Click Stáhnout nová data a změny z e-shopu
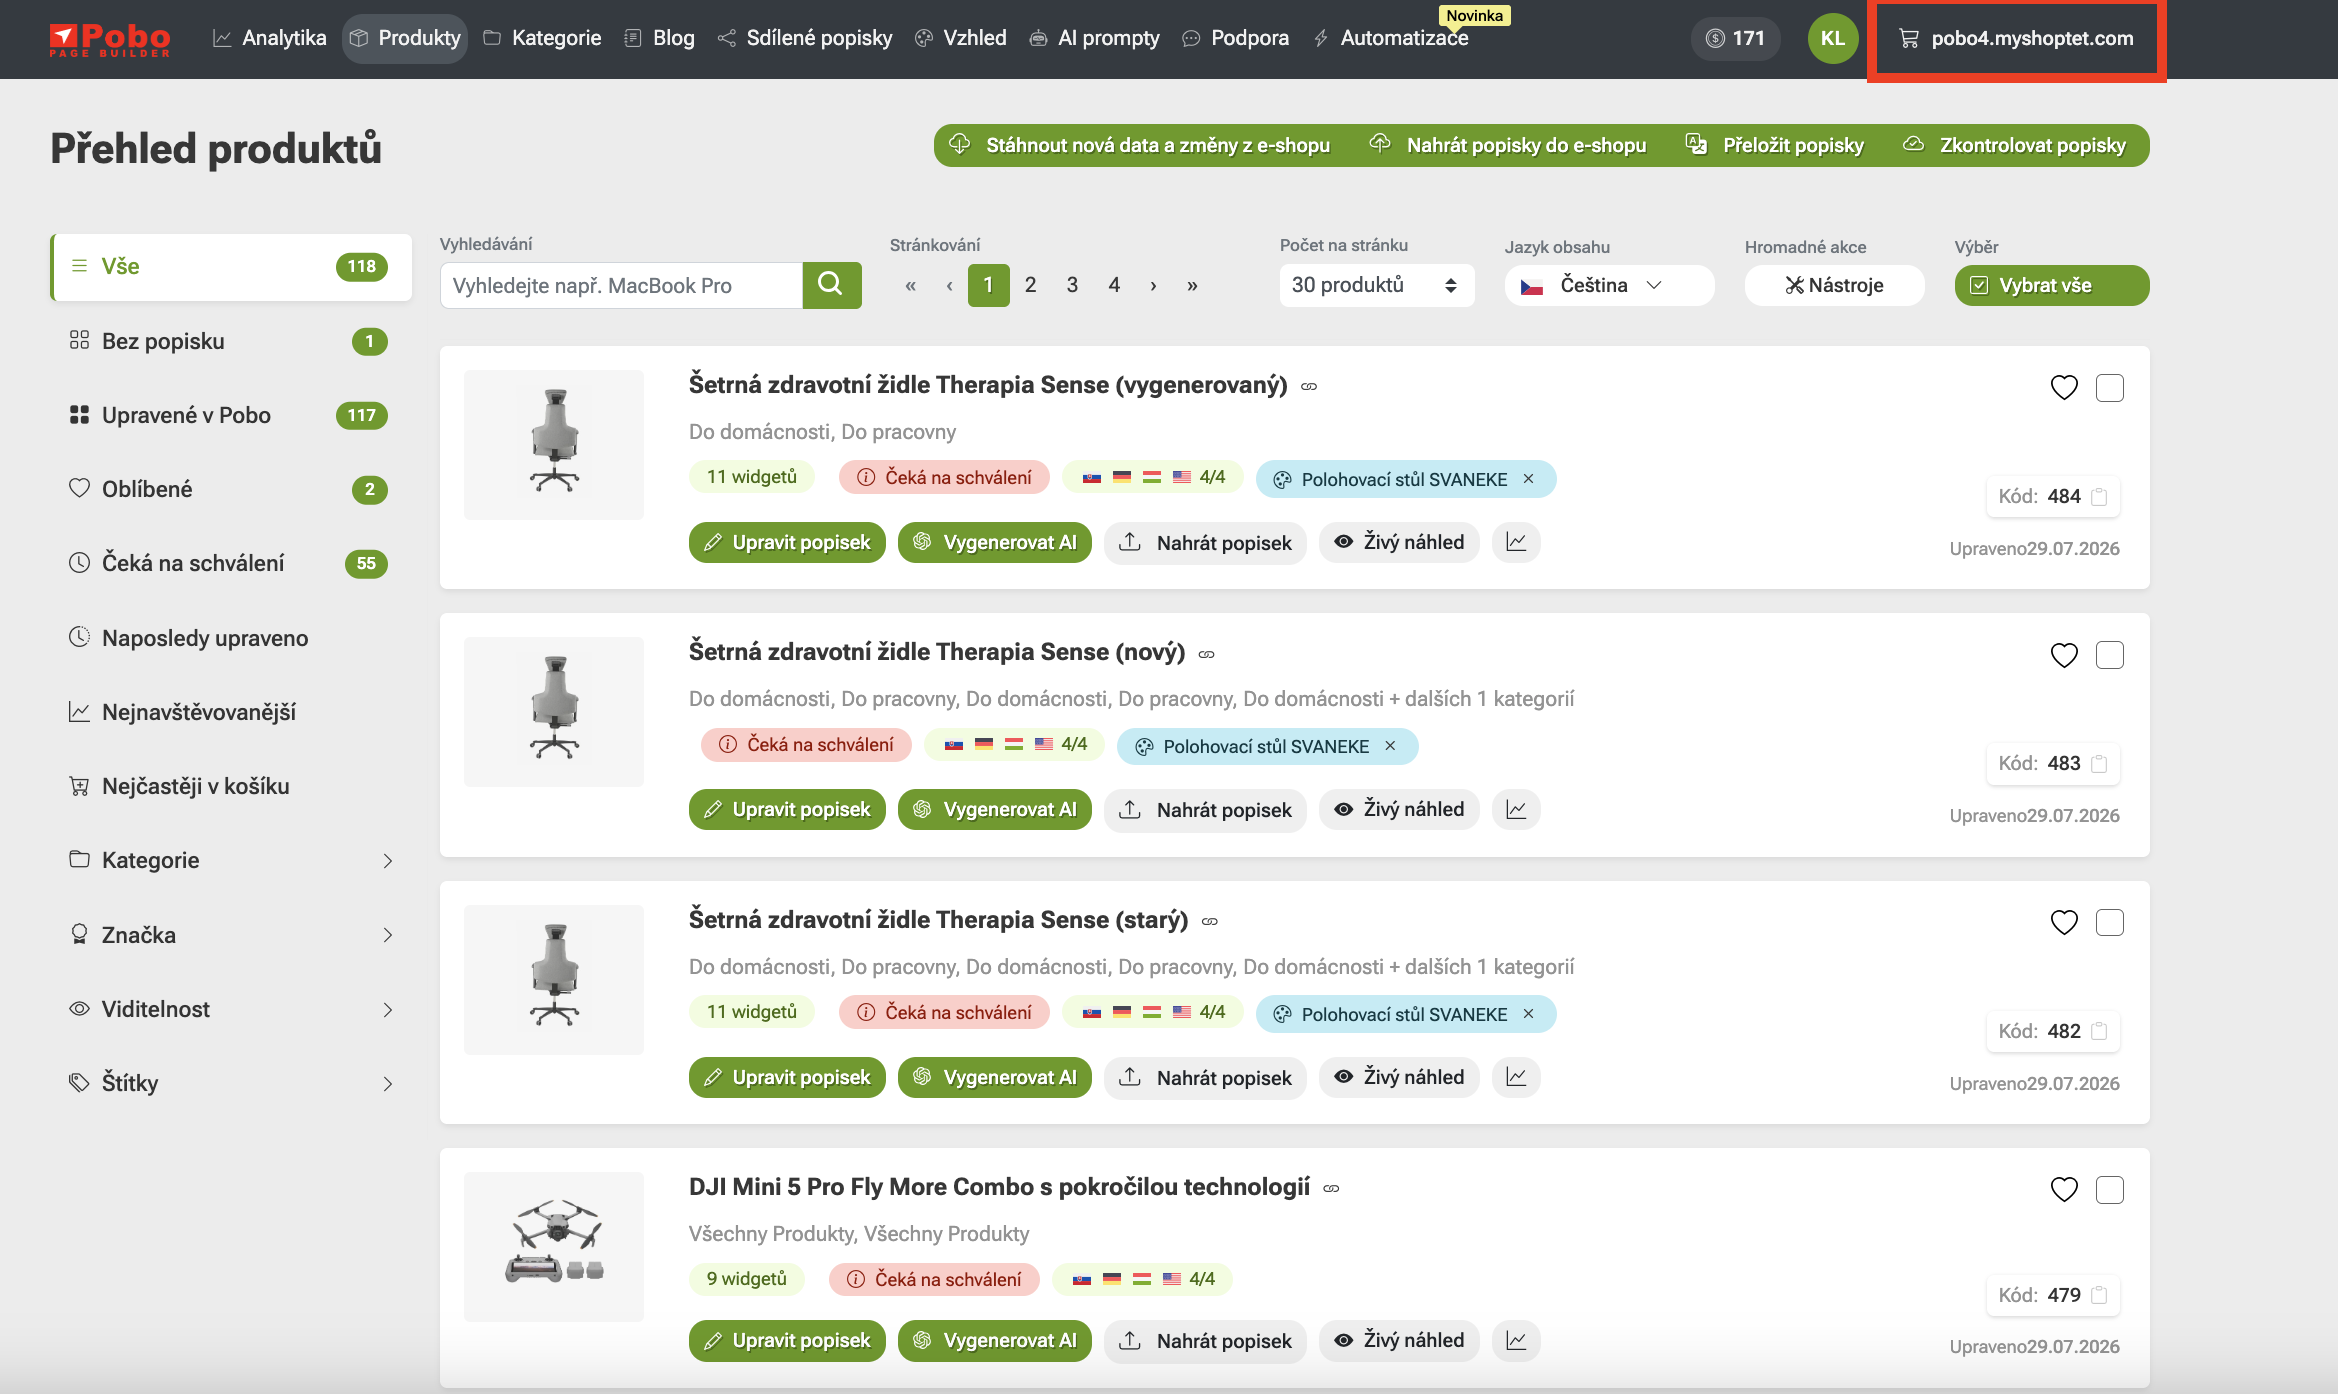The height and width of the screenshot is (1394, 2338). 1140,146
